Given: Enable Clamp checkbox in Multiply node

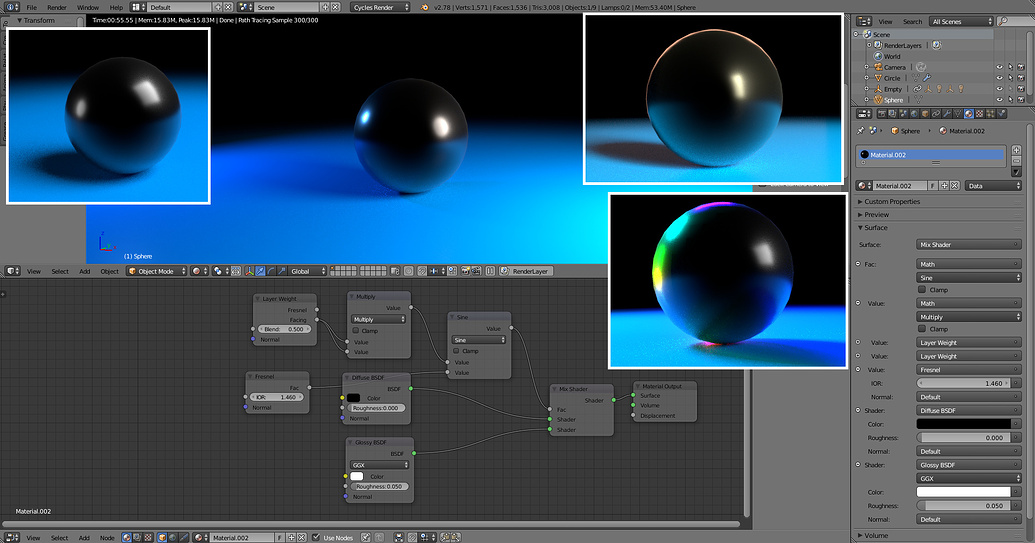Looking at the screenshot, I should 356,331.
